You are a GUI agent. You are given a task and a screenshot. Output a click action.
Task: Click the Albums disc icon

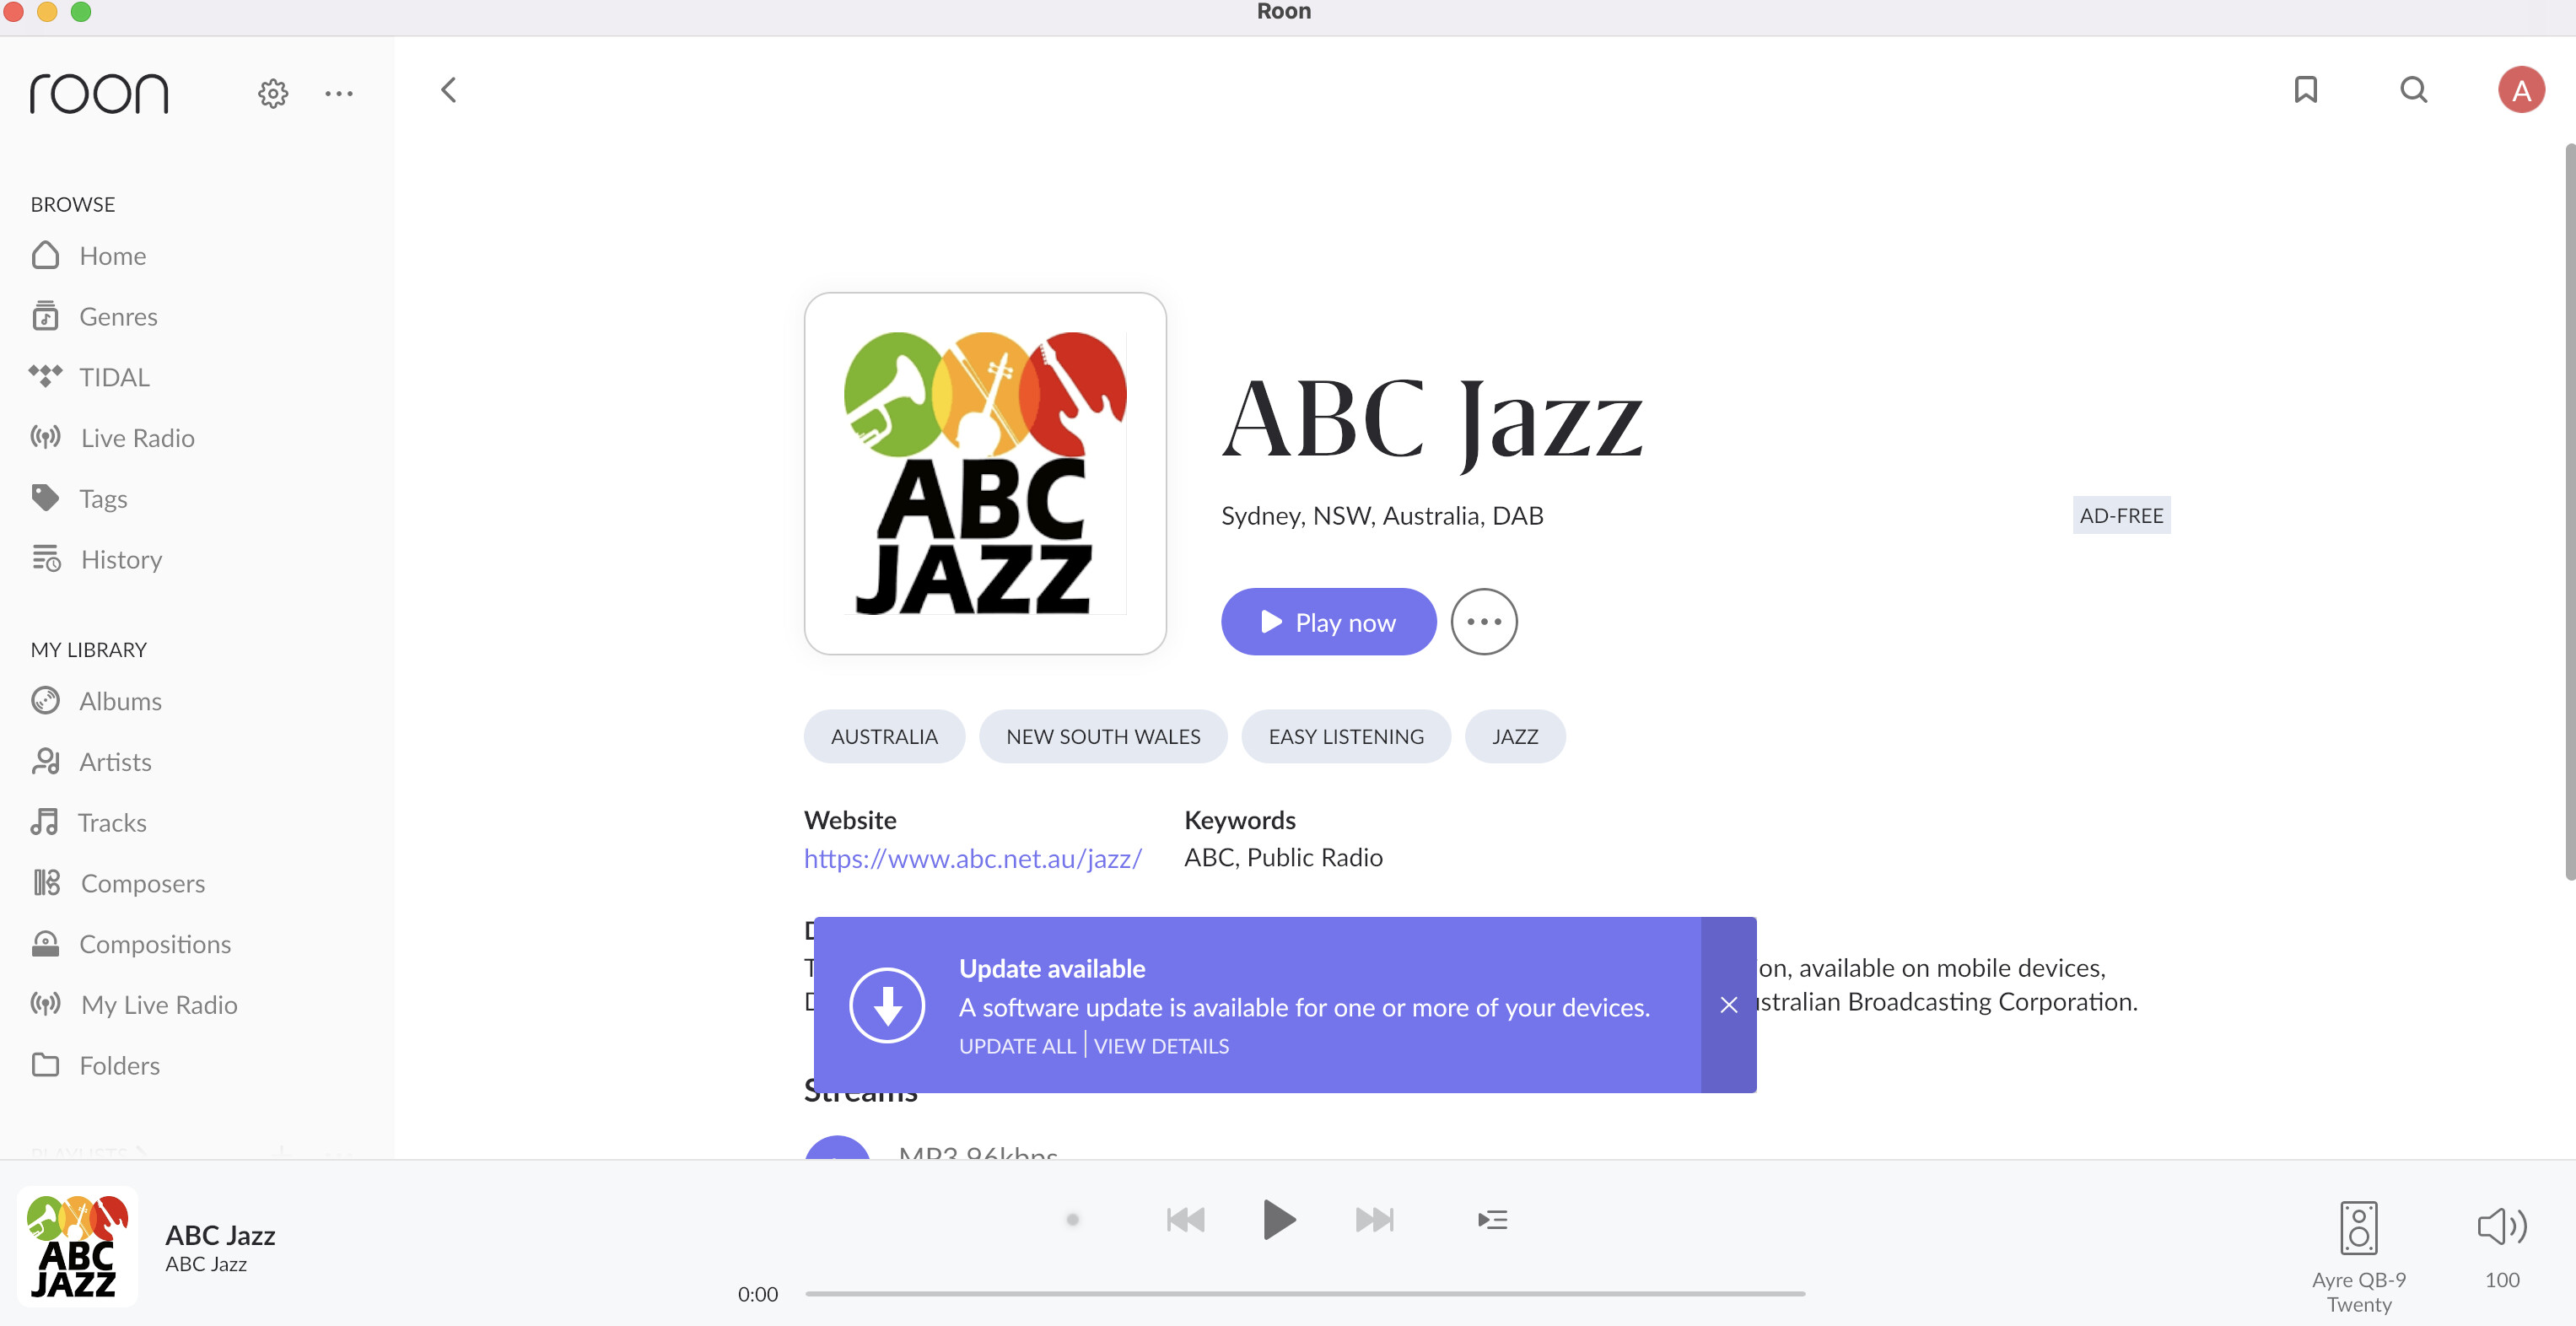45,700
